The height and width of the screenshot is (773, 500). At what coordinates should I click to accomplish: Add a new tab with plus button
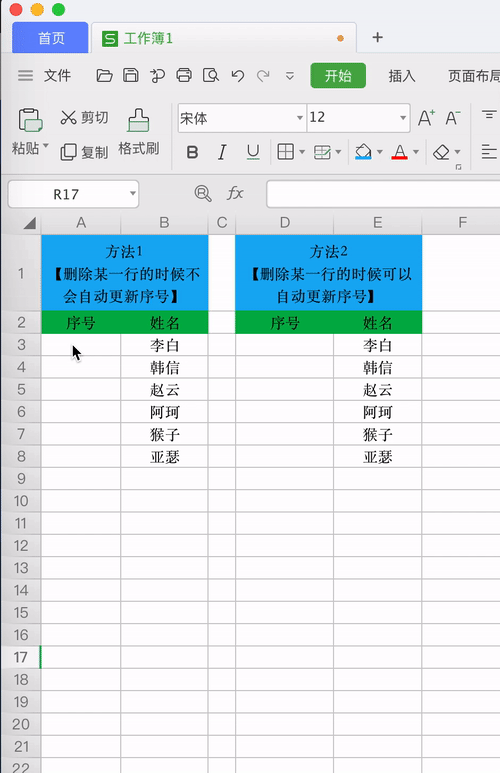click(378, 37)
